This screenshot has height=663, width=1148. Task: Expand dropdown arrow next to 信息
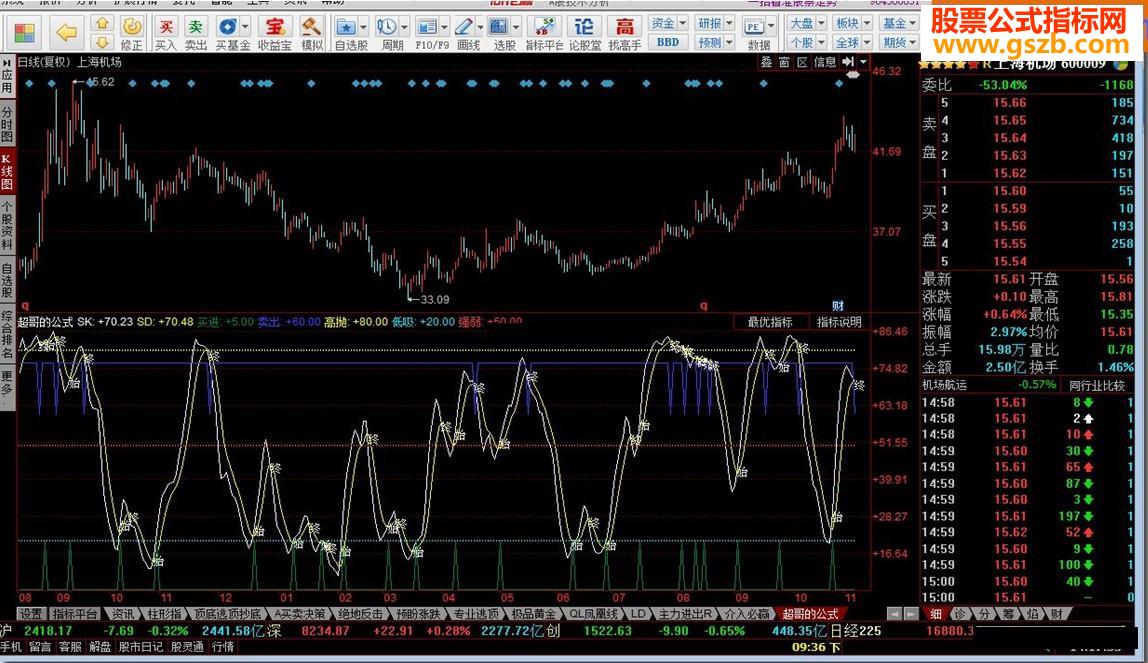[x=863, y=62]
